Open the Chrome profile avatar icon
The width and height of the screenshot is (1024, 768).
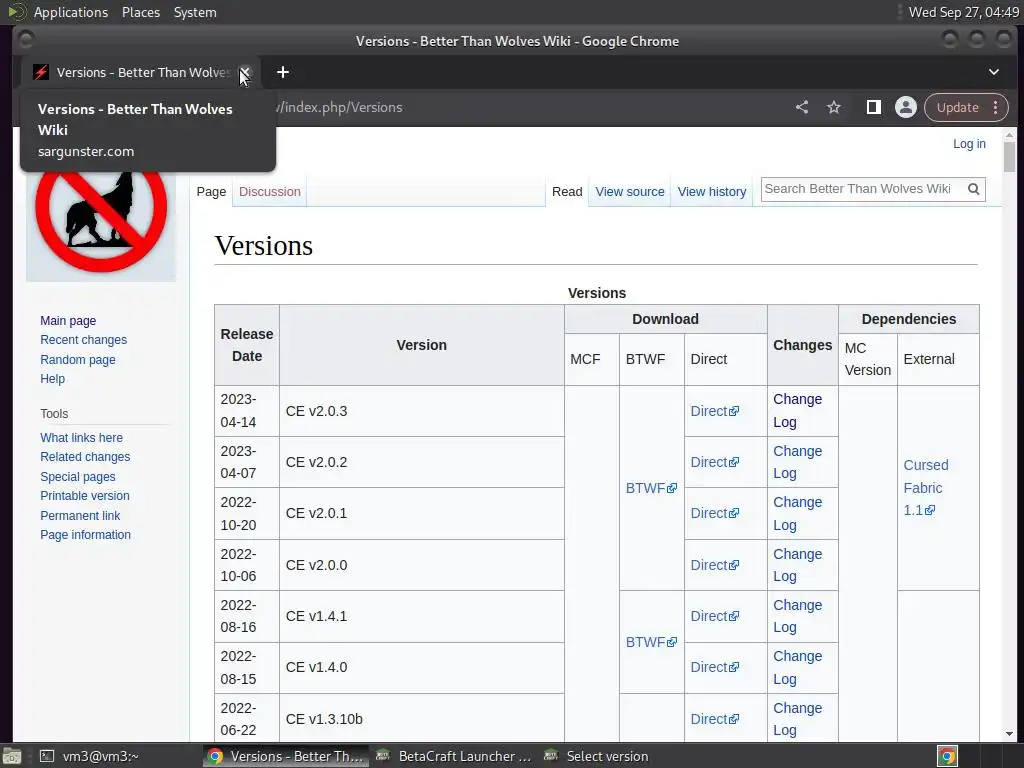906,107
